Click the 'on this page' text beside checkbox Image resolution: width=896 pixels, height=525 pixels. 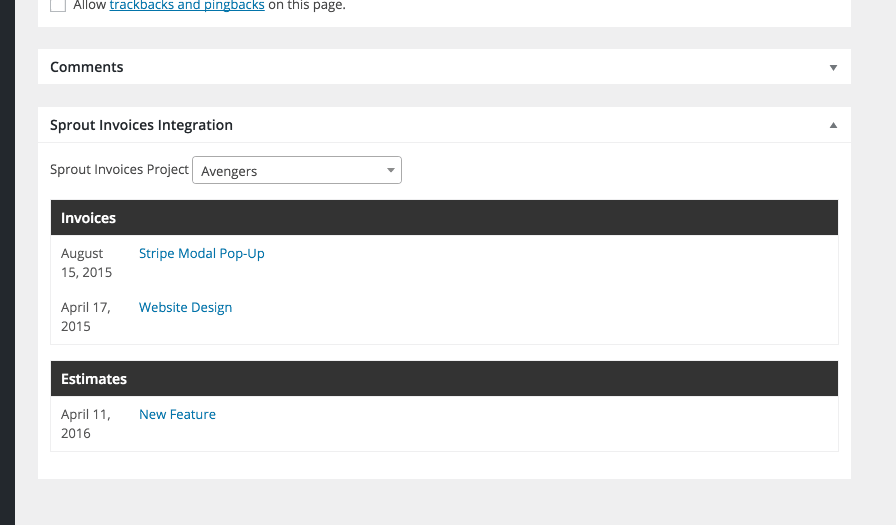(x=307, y=6)
